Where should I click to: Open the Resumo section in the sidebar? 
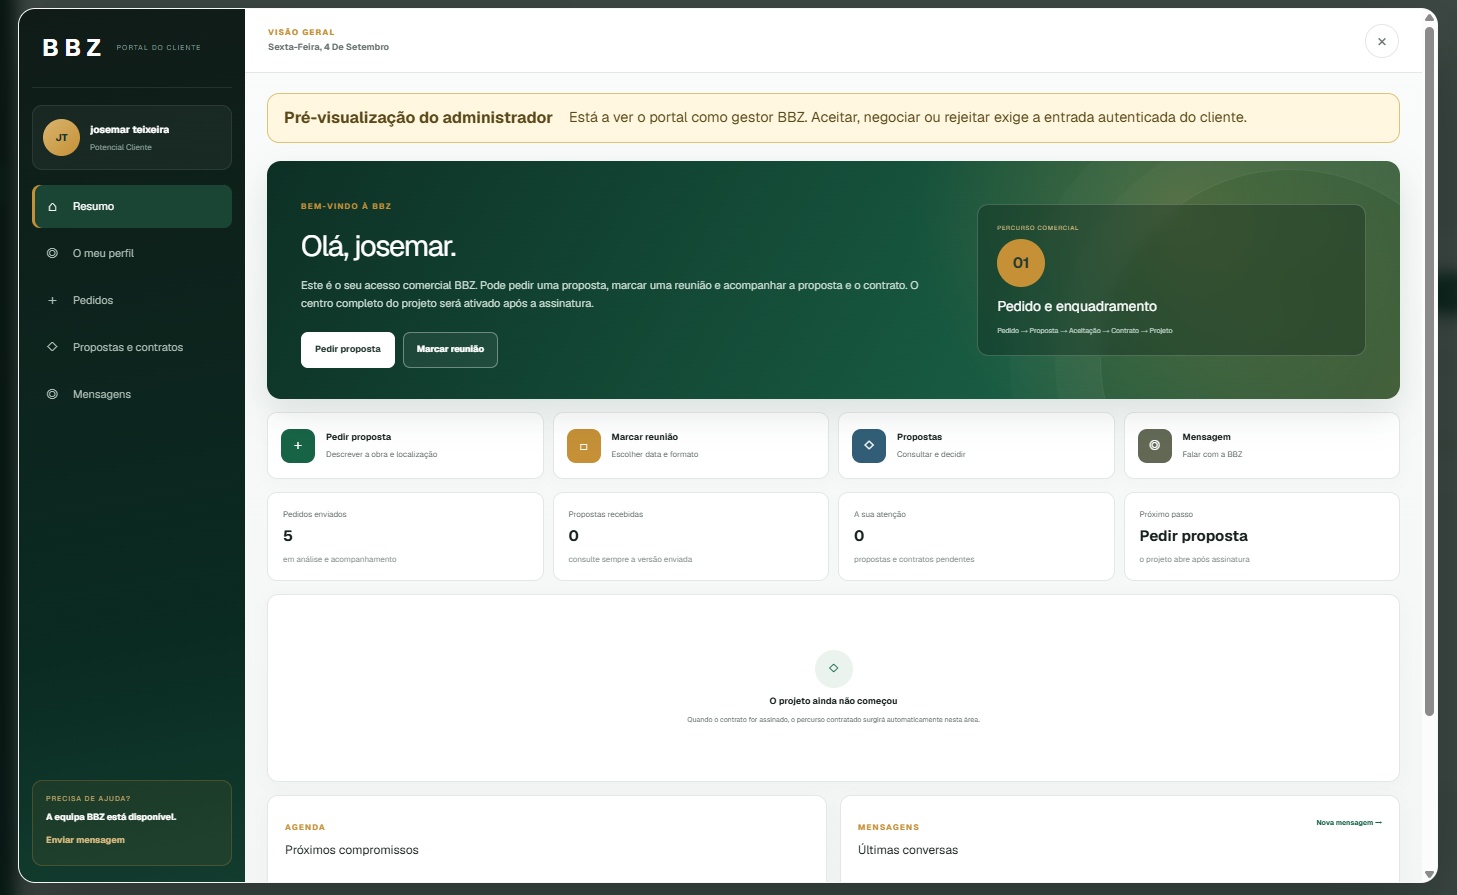pos(132,207)
